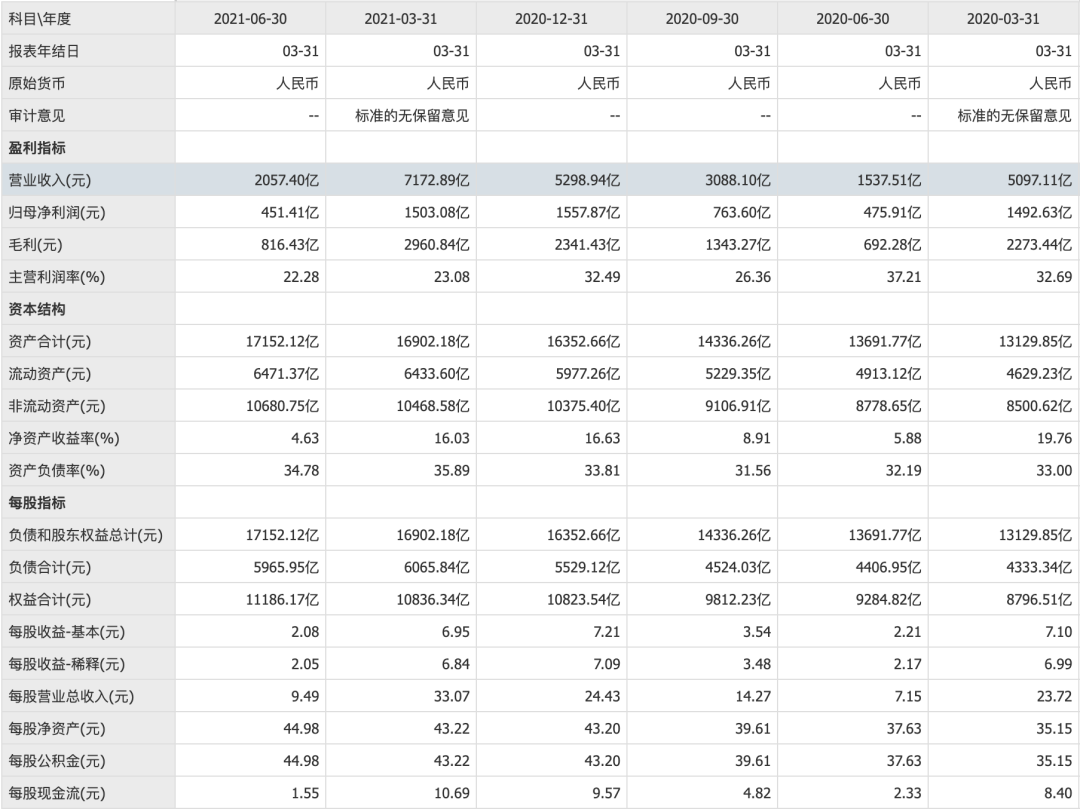Screen dimensions: 1080x809
Task: Click current assets value 6471.37亿
Action: coord(287,374)
